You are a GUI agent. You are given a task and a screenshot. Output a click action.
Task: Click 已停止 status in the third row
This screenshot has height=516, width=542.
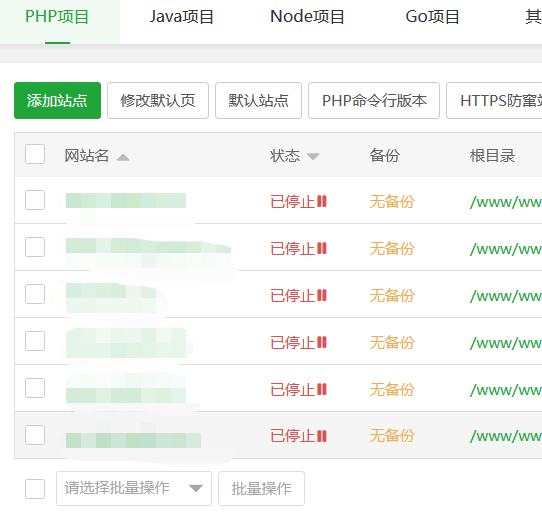click(x=292, y=295)
